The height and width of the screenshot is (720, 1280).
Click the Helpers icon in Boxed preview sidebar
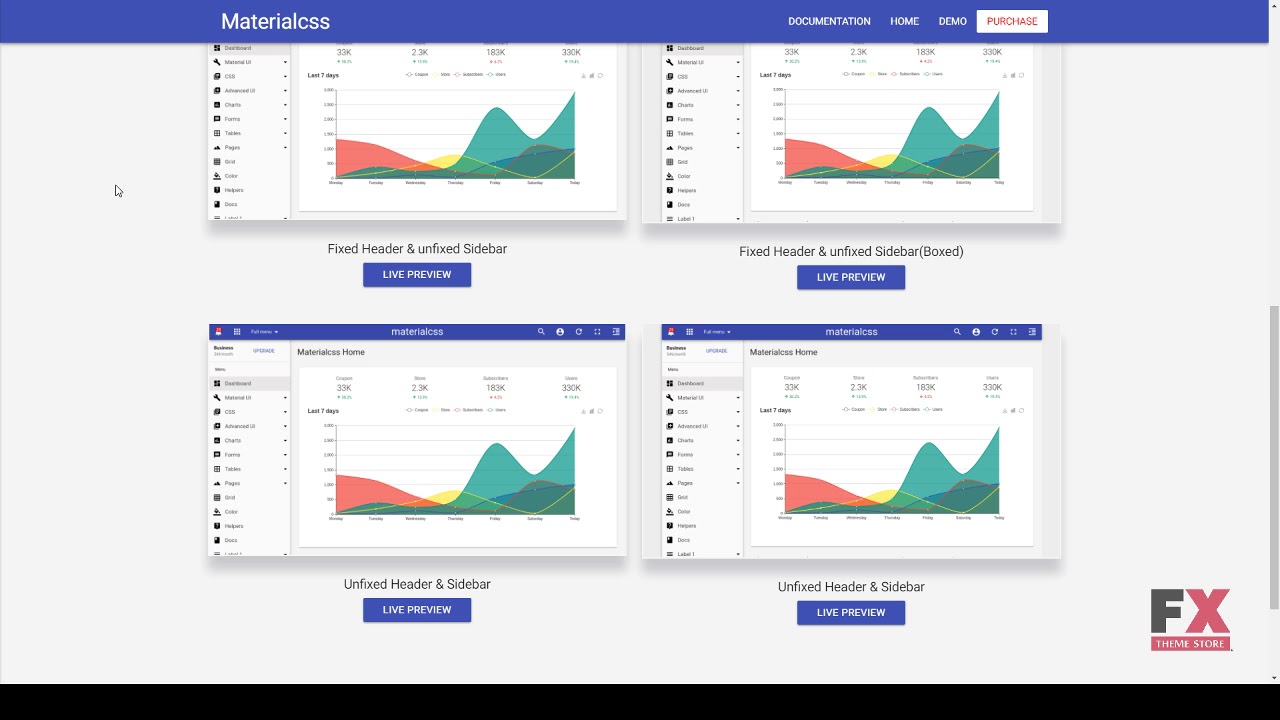(669, 190)
